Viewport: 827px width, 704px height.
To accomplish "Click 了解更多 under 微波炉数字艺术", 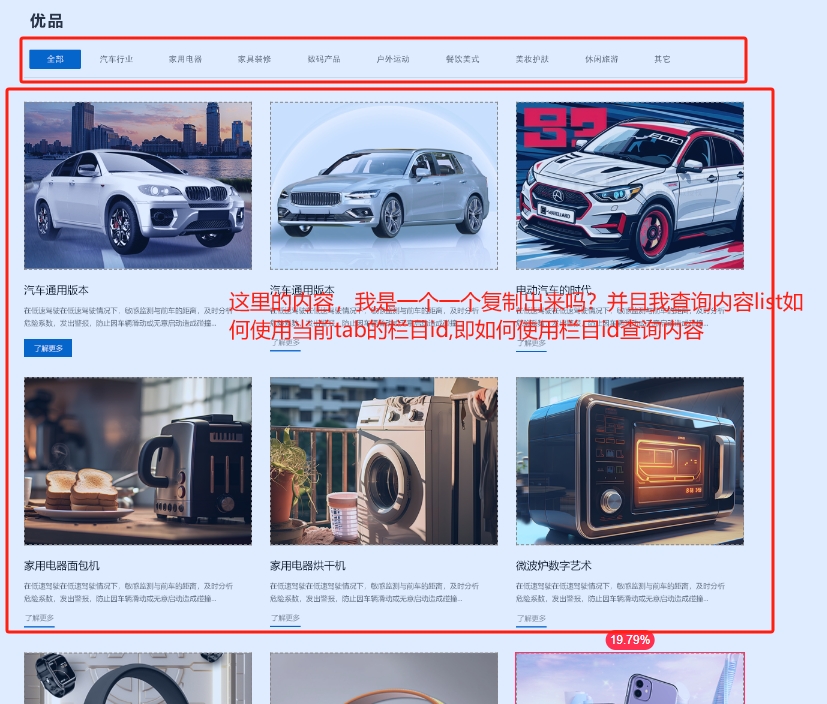I will tap(531, 618).
